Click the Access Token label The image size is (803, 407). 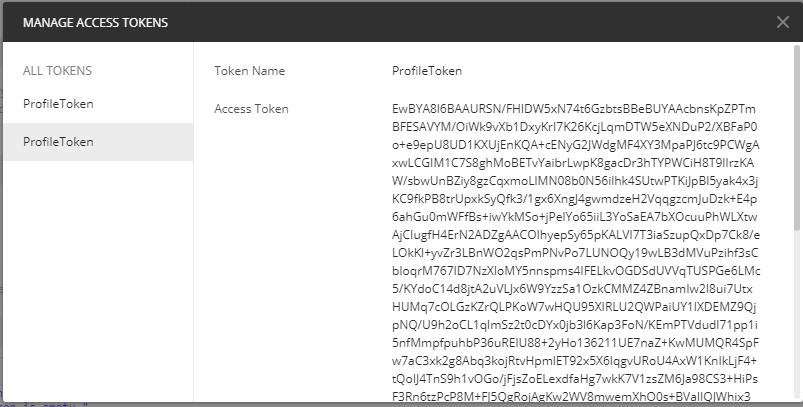pos(251,109)
